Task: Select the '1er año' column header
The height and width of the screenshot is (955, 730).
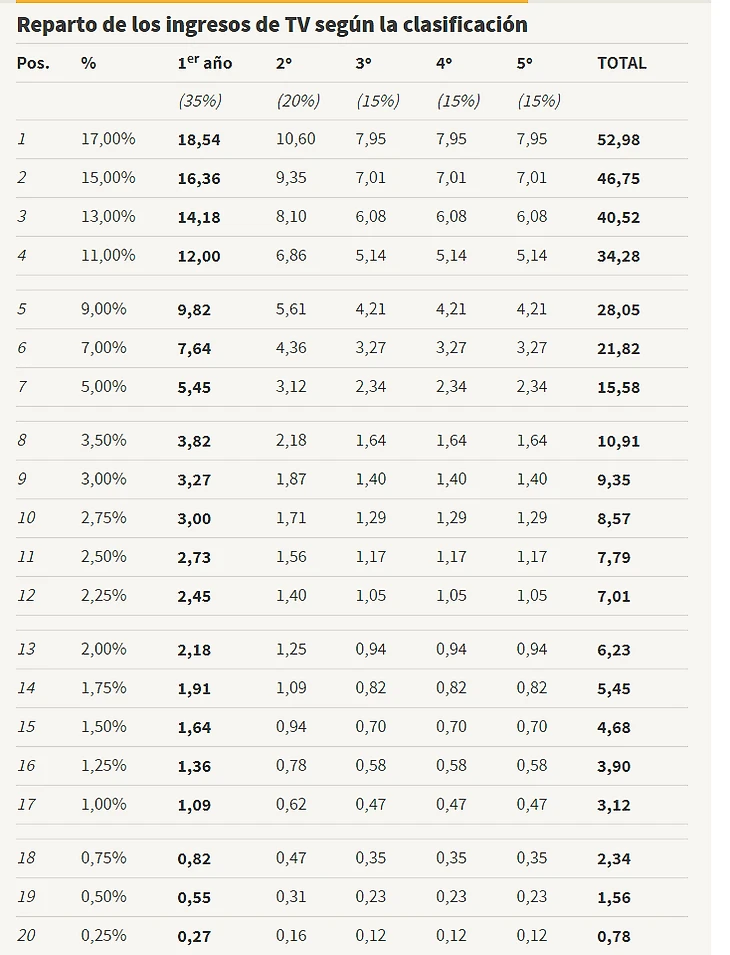Action: click(x=205, y=62)
